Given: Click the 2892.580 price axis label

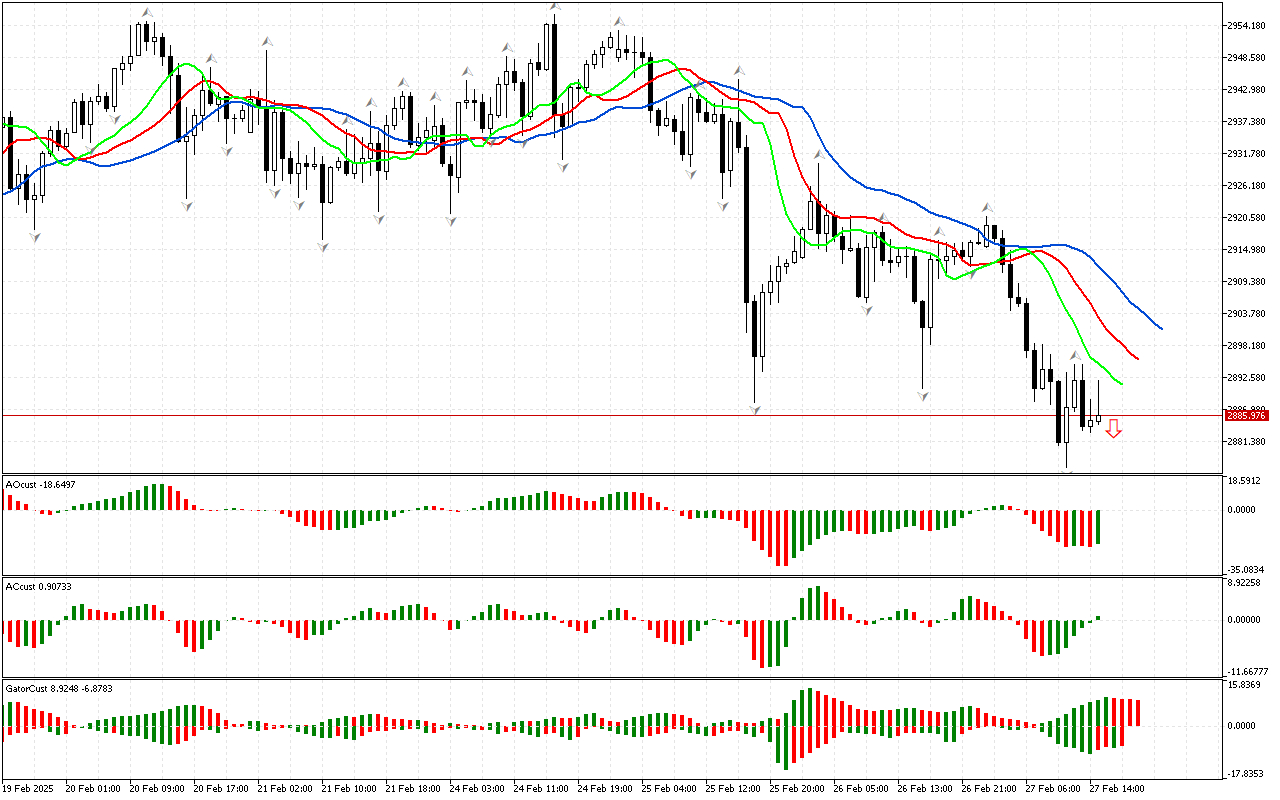Looking at the screenshot, I should [x=1246, y=377].
